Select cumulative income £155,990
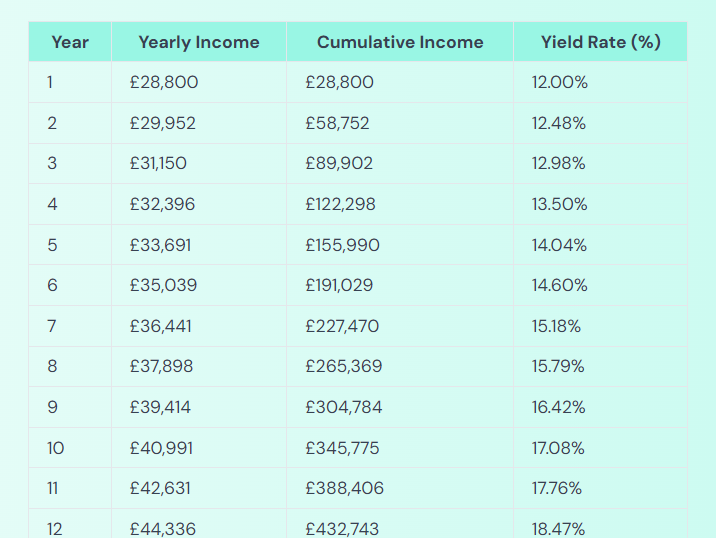716x538 pixels. [342, 245]
